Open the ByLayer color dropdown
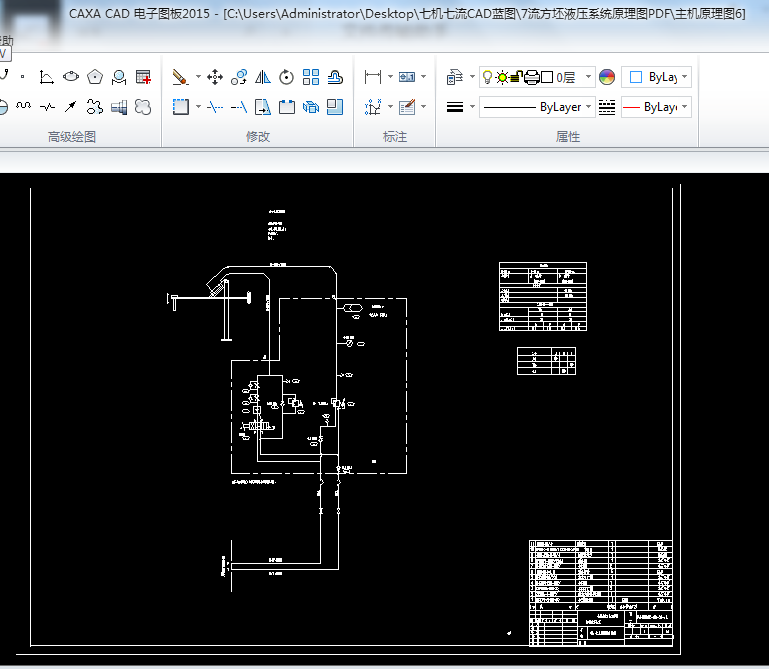This screenshot has width=769, height=669. pyautogui.click(x=684, y=77)
